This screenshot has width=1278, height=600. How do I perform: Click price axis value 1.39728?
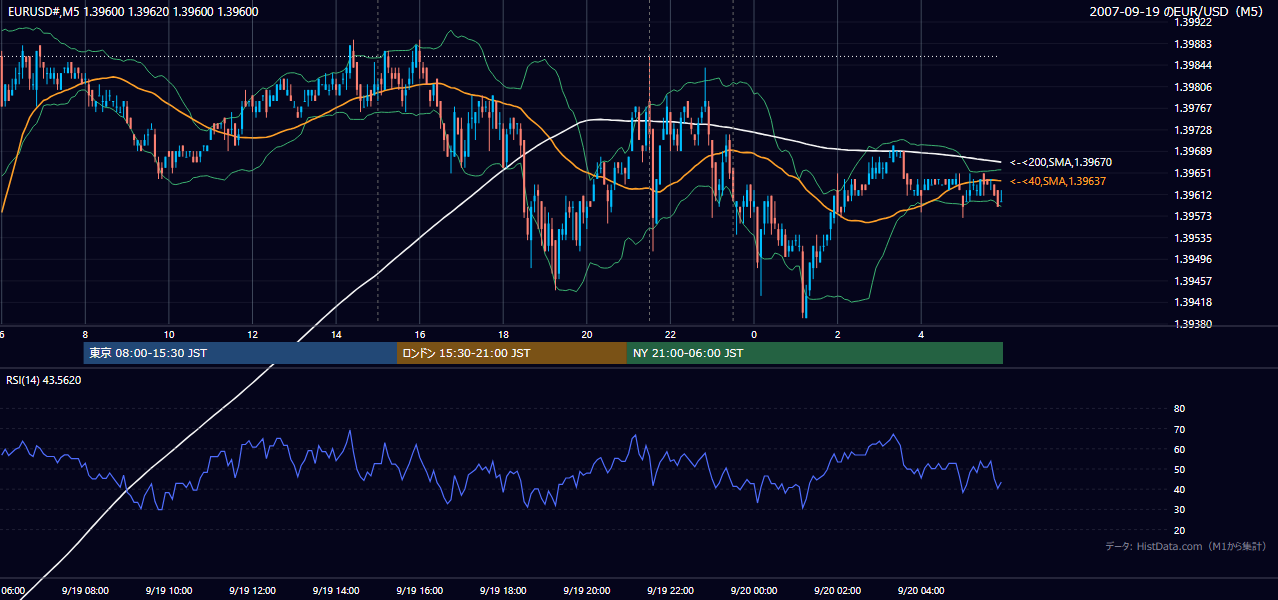[x=1191, y=130]
